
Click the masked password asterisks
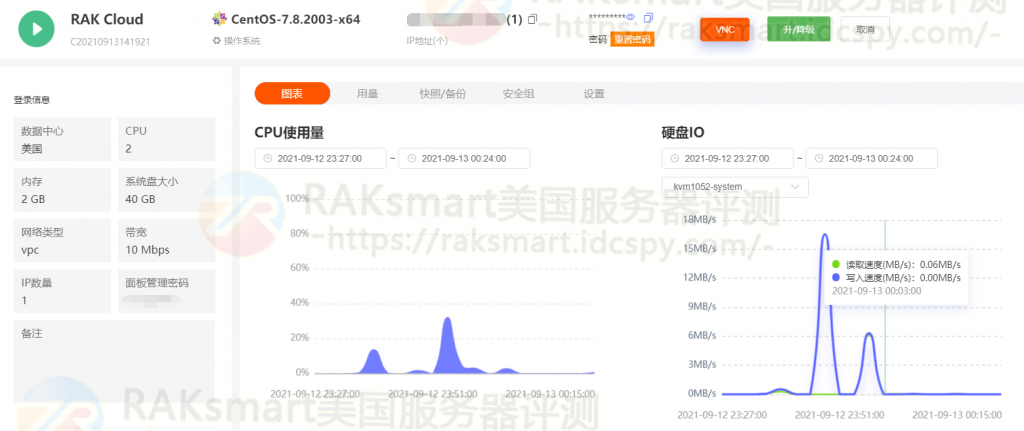607,17
